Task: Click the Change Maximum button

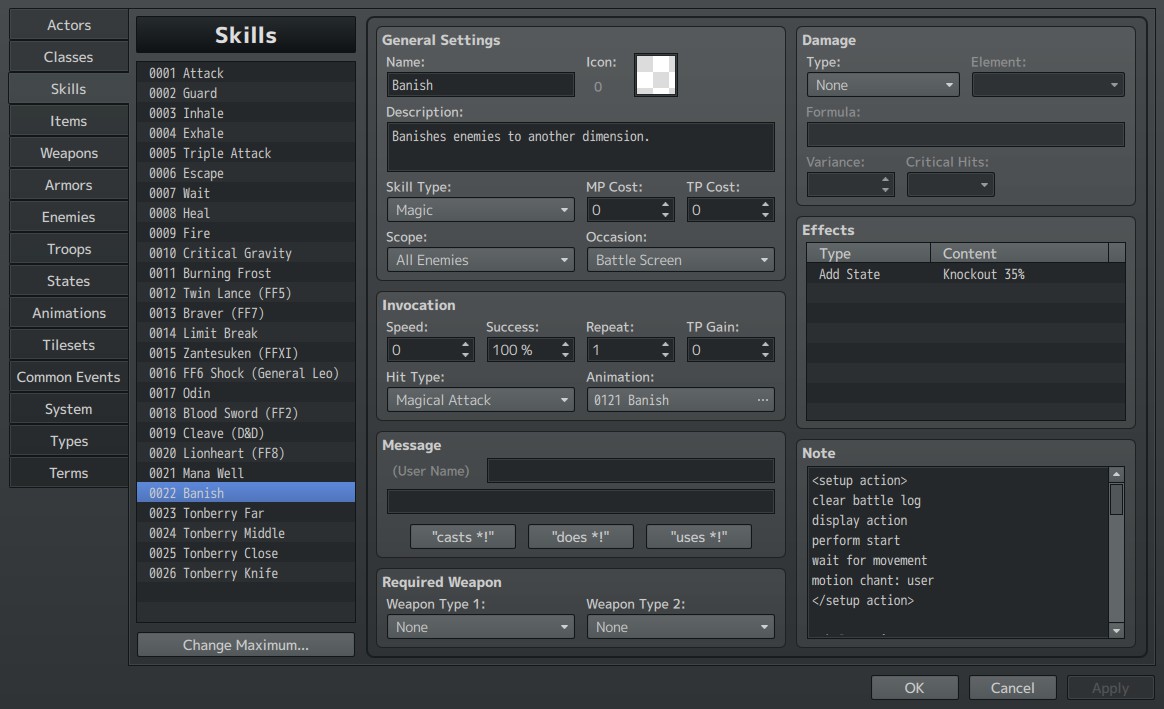Action: [246, 645]
